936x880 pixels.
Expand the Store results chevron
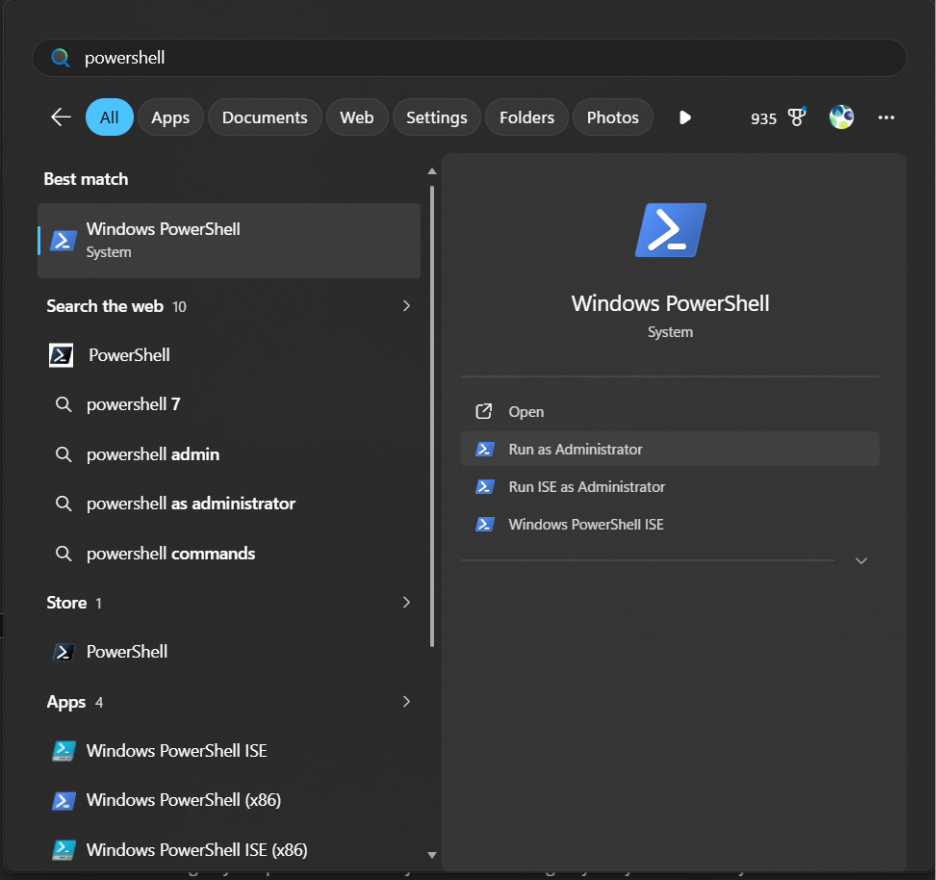[x=407, y=602]
